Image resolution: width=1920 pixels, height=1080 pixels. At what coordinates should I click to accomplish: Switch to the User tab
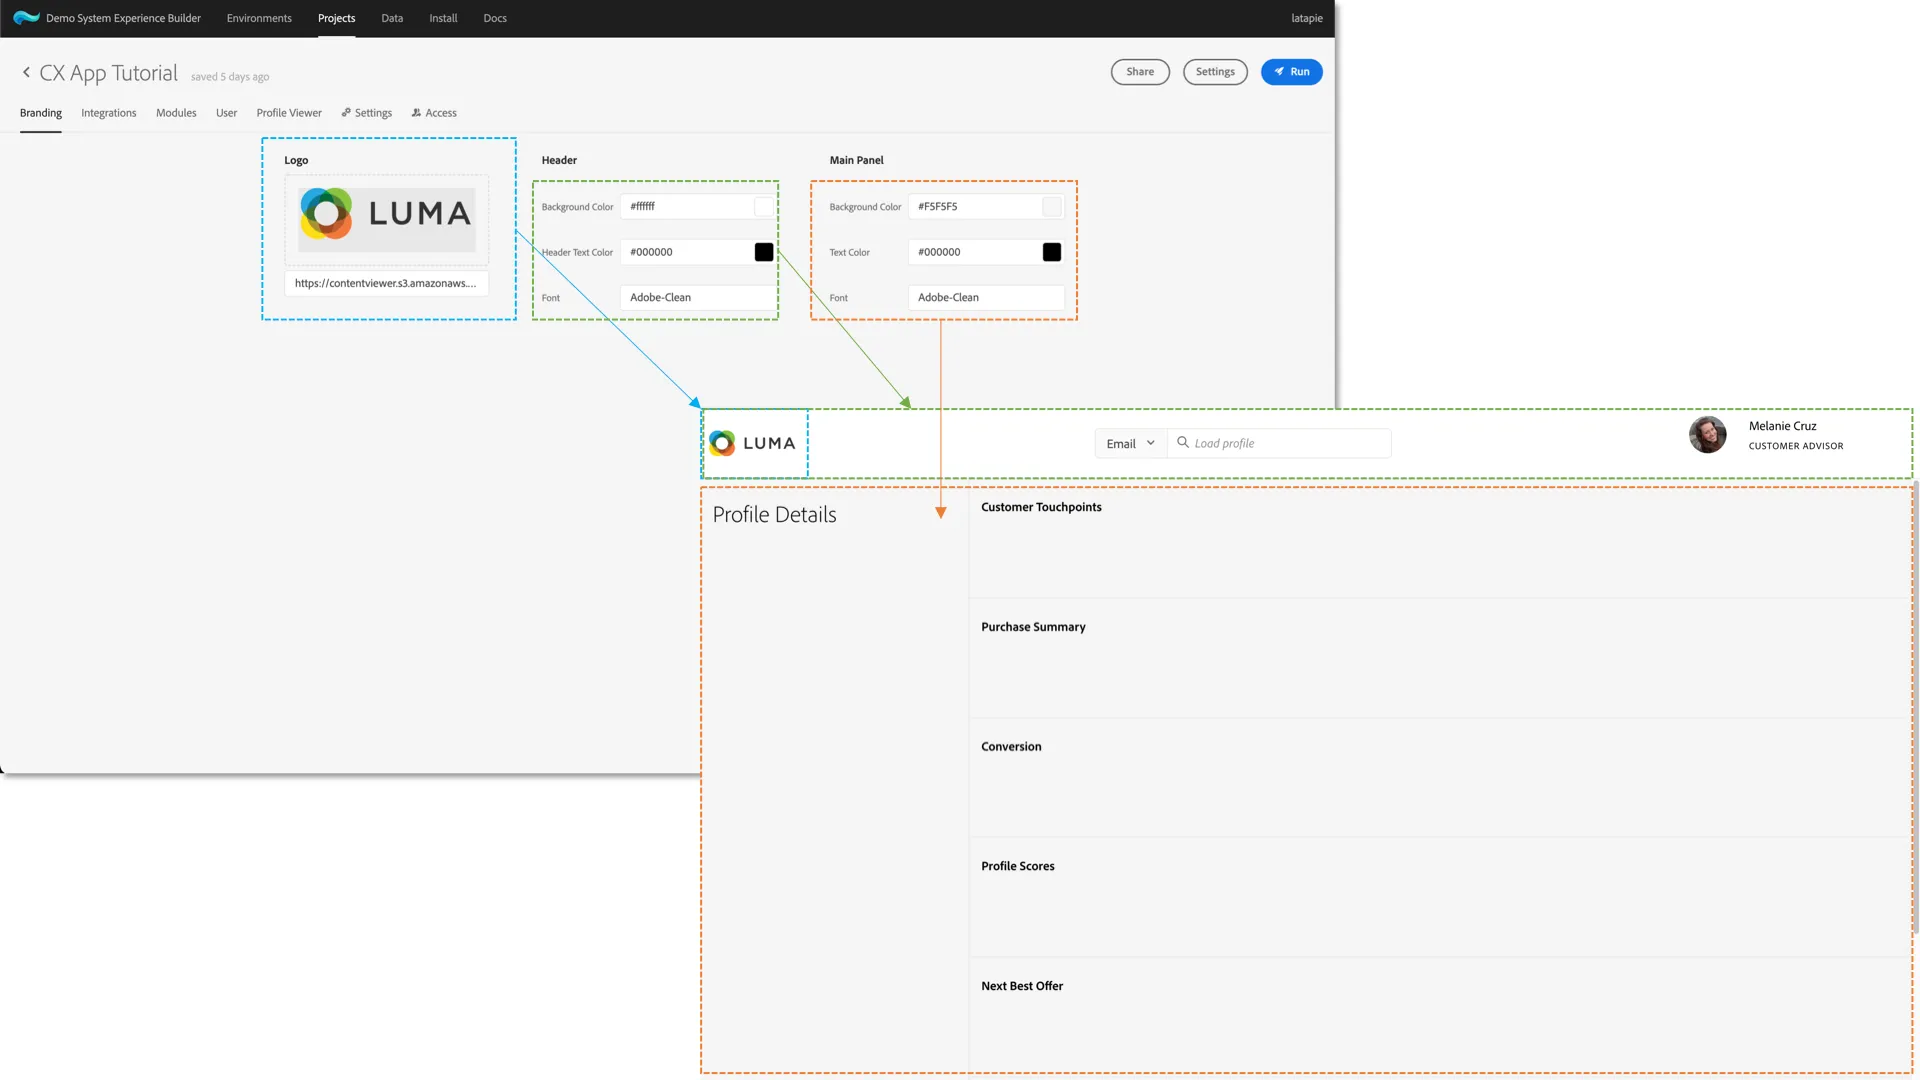[227, 113]
